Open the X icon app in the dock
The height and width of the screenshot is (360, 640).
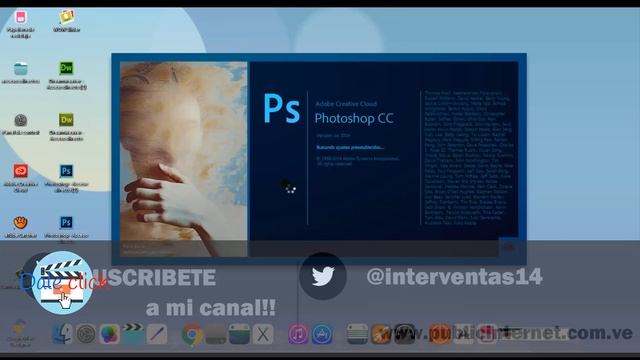263,335
